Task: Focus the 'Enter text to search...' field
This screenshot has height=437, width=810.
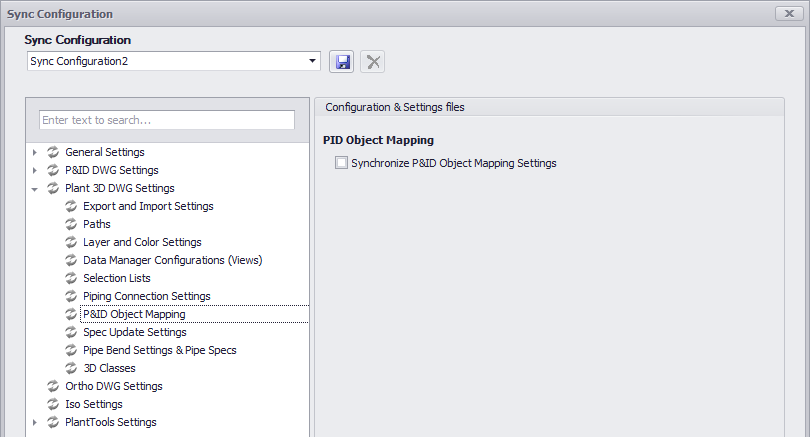Action: pyautogui.click(x=167, y=120)
